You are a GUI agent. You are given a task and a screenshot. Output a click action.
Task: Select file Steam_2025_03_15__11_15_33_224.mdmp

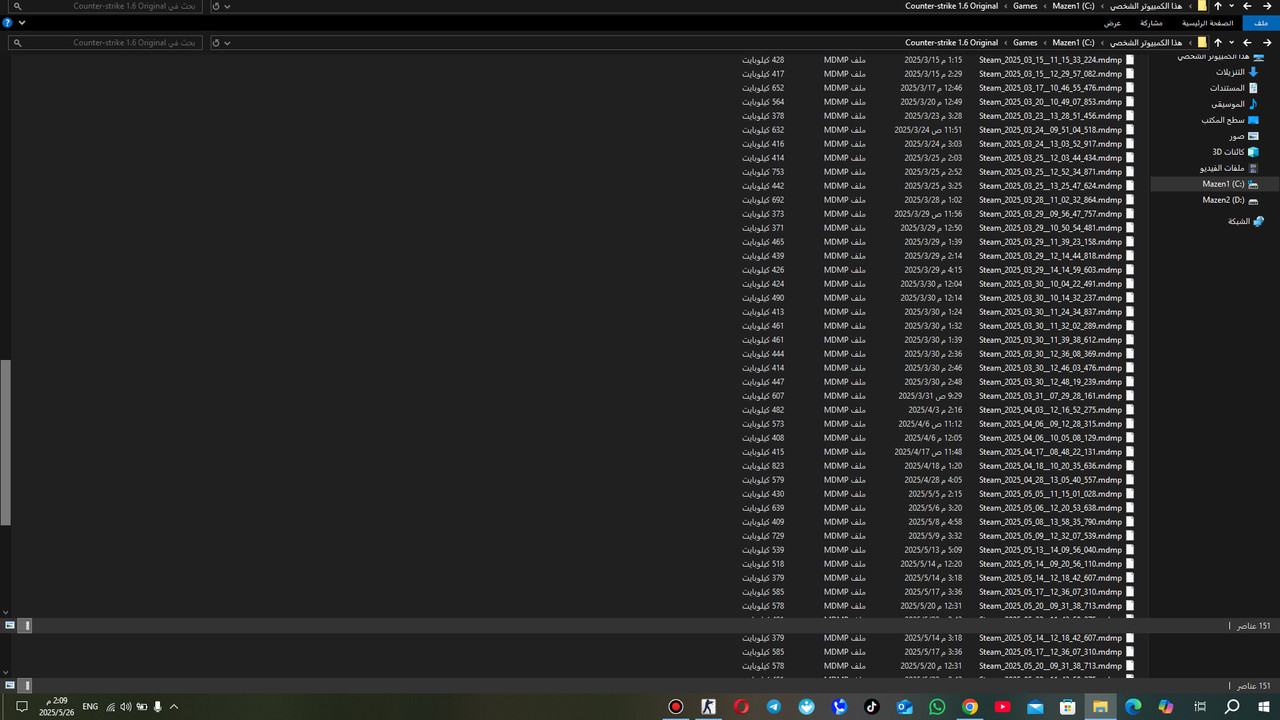(1050, 60)
